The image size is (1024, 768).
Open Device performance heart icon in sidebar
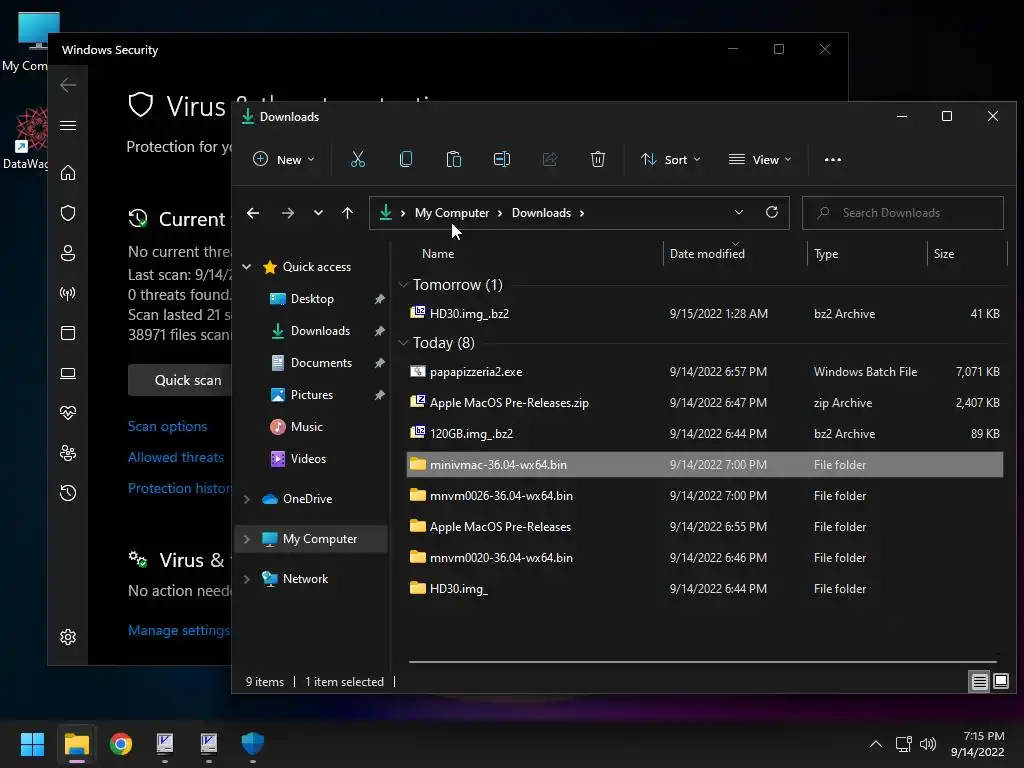click(68, 413)
